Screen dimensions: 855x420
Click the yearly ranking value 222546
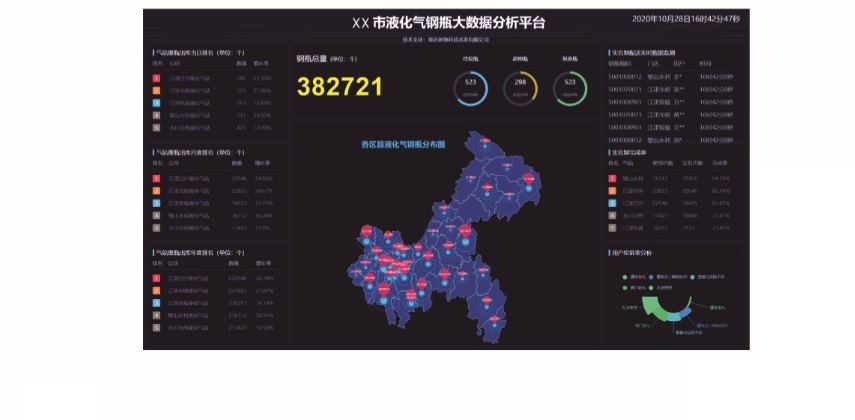click(x=238, y=278)
